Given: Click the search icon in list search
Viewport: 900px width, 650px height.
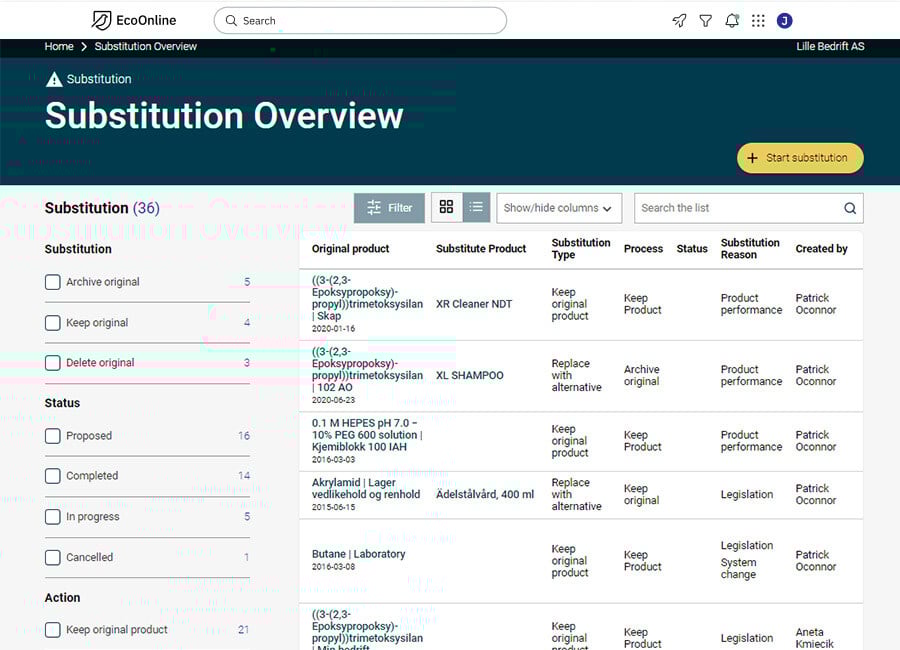Looking at the screenshot, I should pyautogui.click(x=850, y=208).
